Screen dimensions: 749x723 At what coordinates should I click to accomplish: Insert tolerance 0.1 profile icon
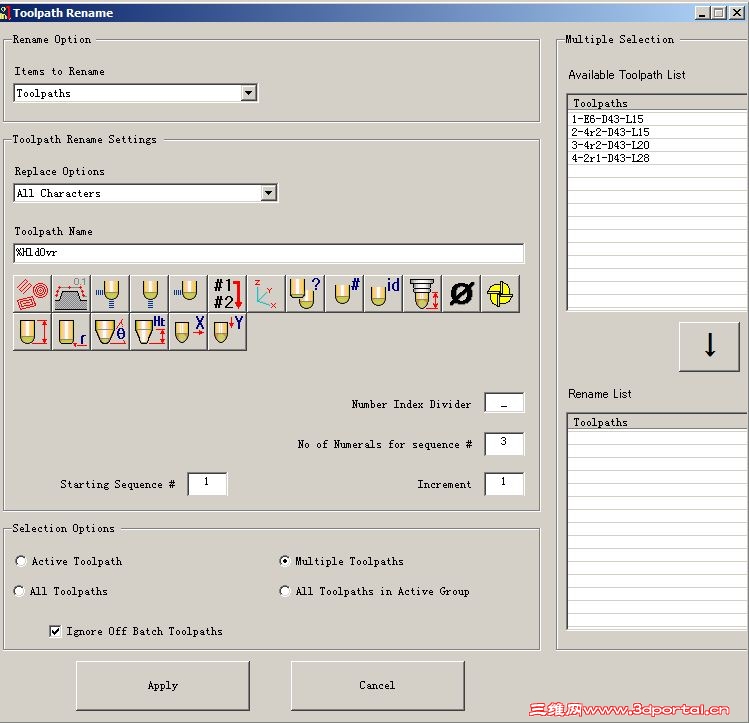coord(71,294)
